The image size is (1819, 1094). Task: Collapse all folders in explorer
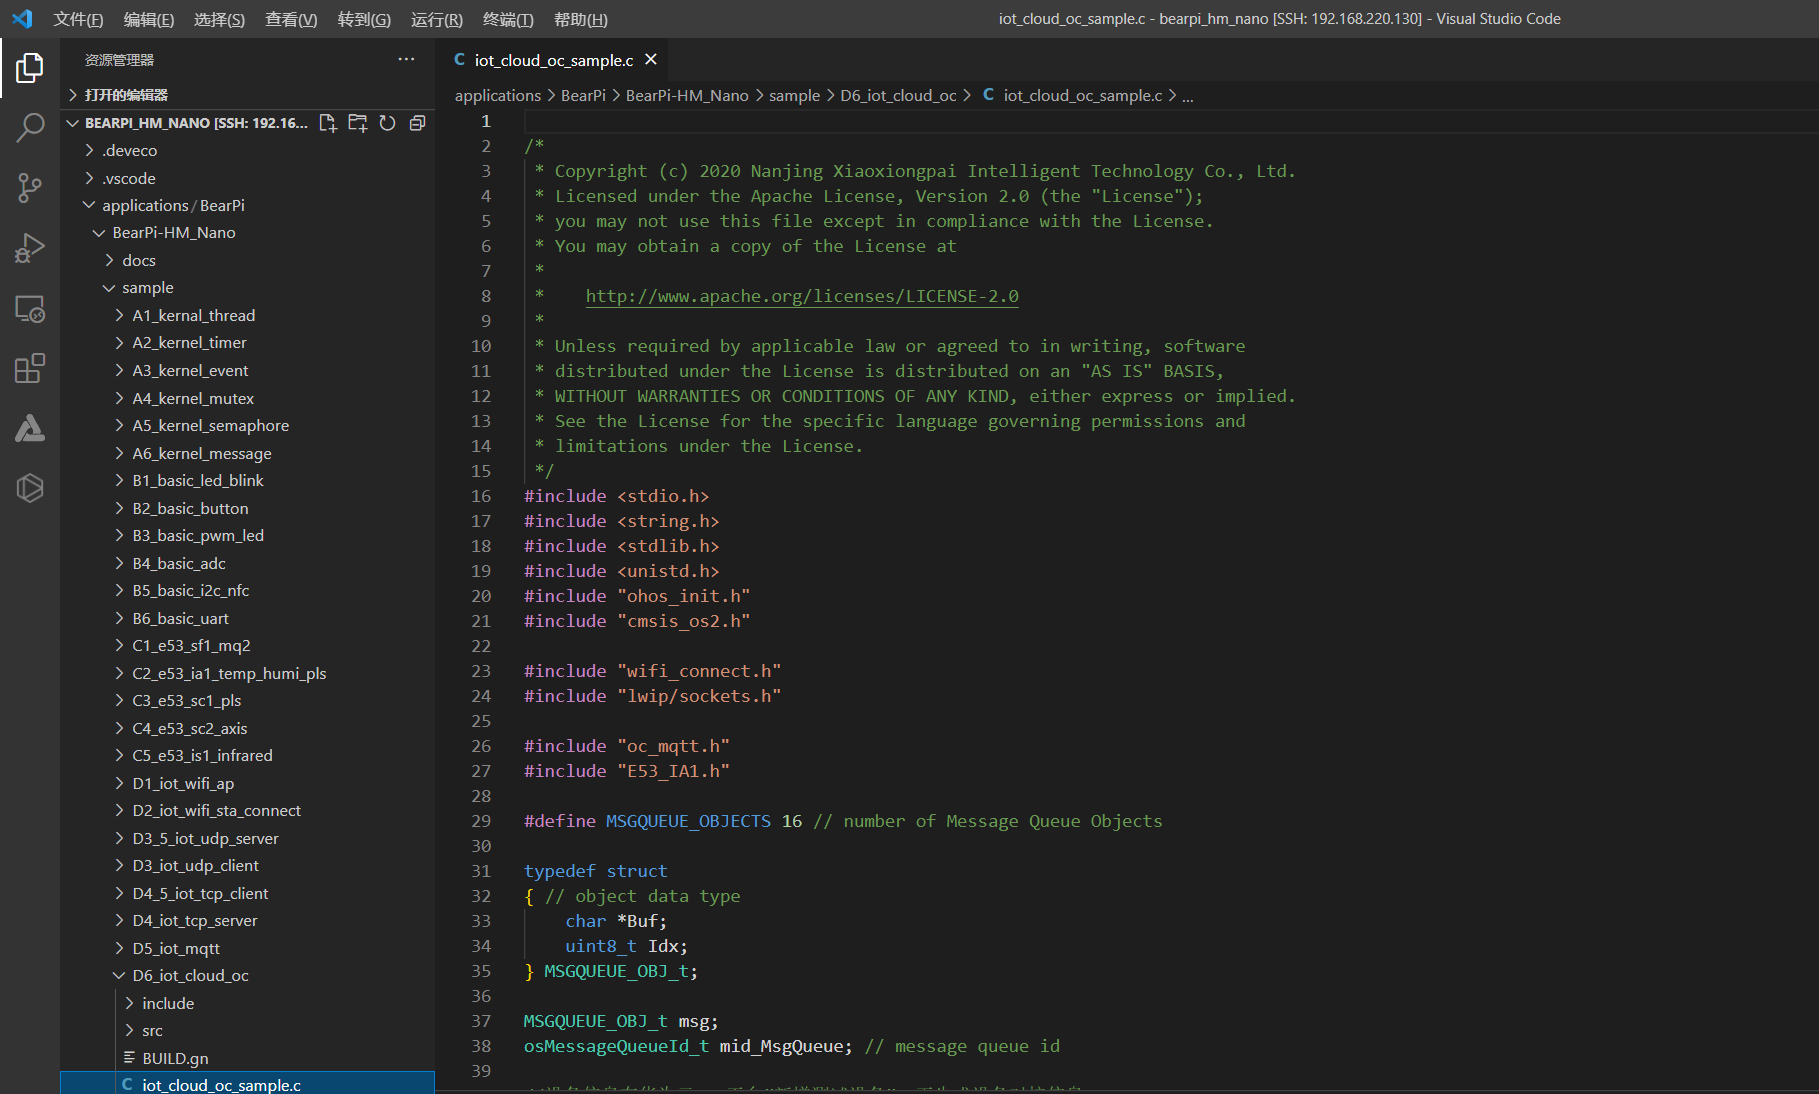(417, 123)
